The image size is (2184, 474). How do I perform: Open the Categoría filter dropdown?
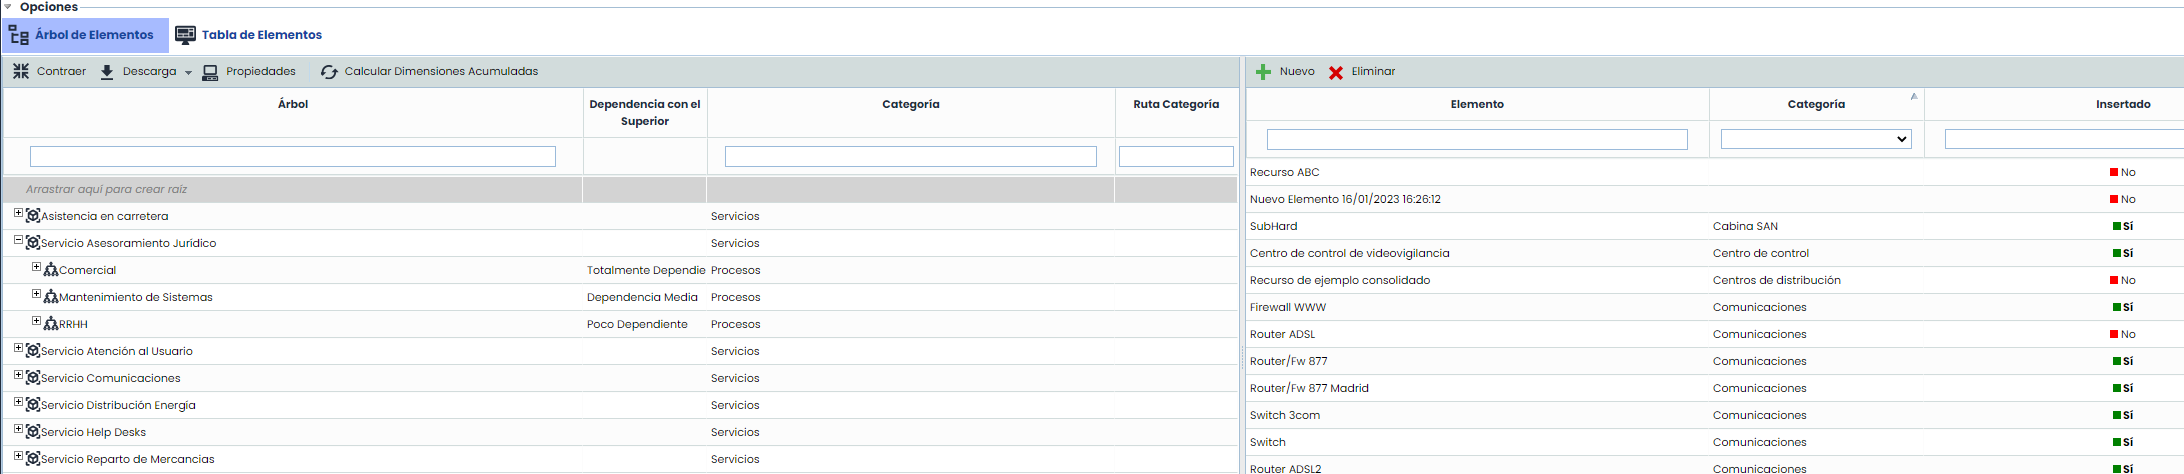tap(1815, 139)
